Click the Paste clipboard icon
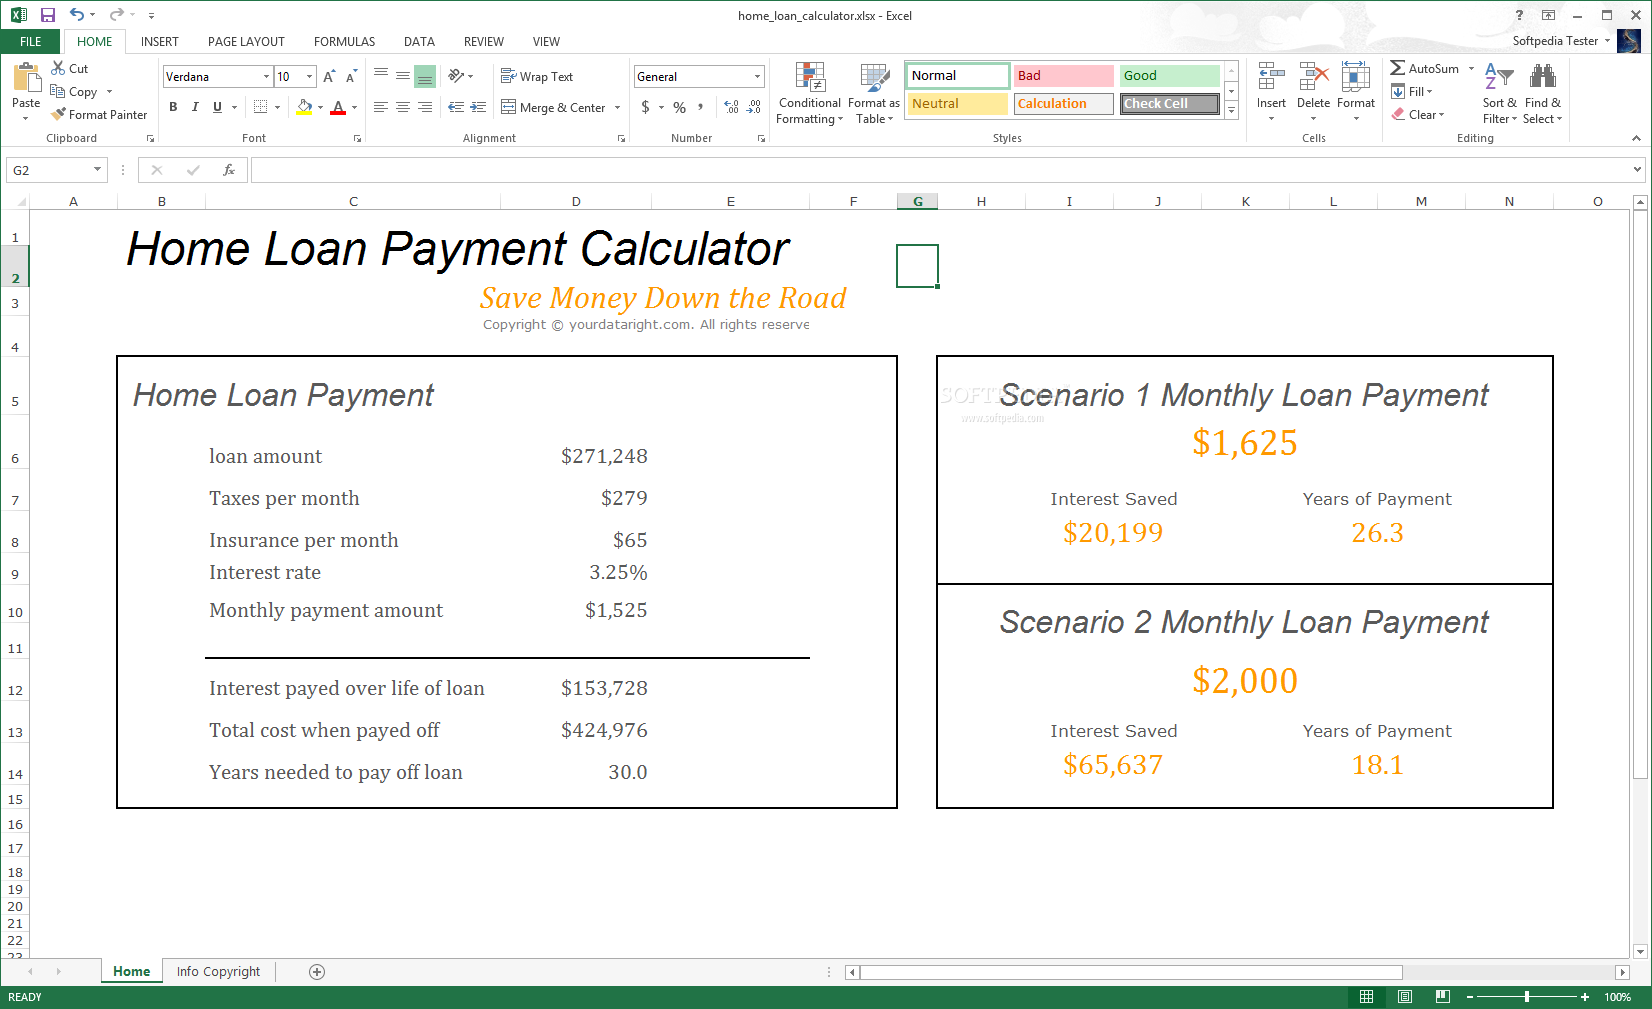1652x1009 pixels. tap(26, 78)
